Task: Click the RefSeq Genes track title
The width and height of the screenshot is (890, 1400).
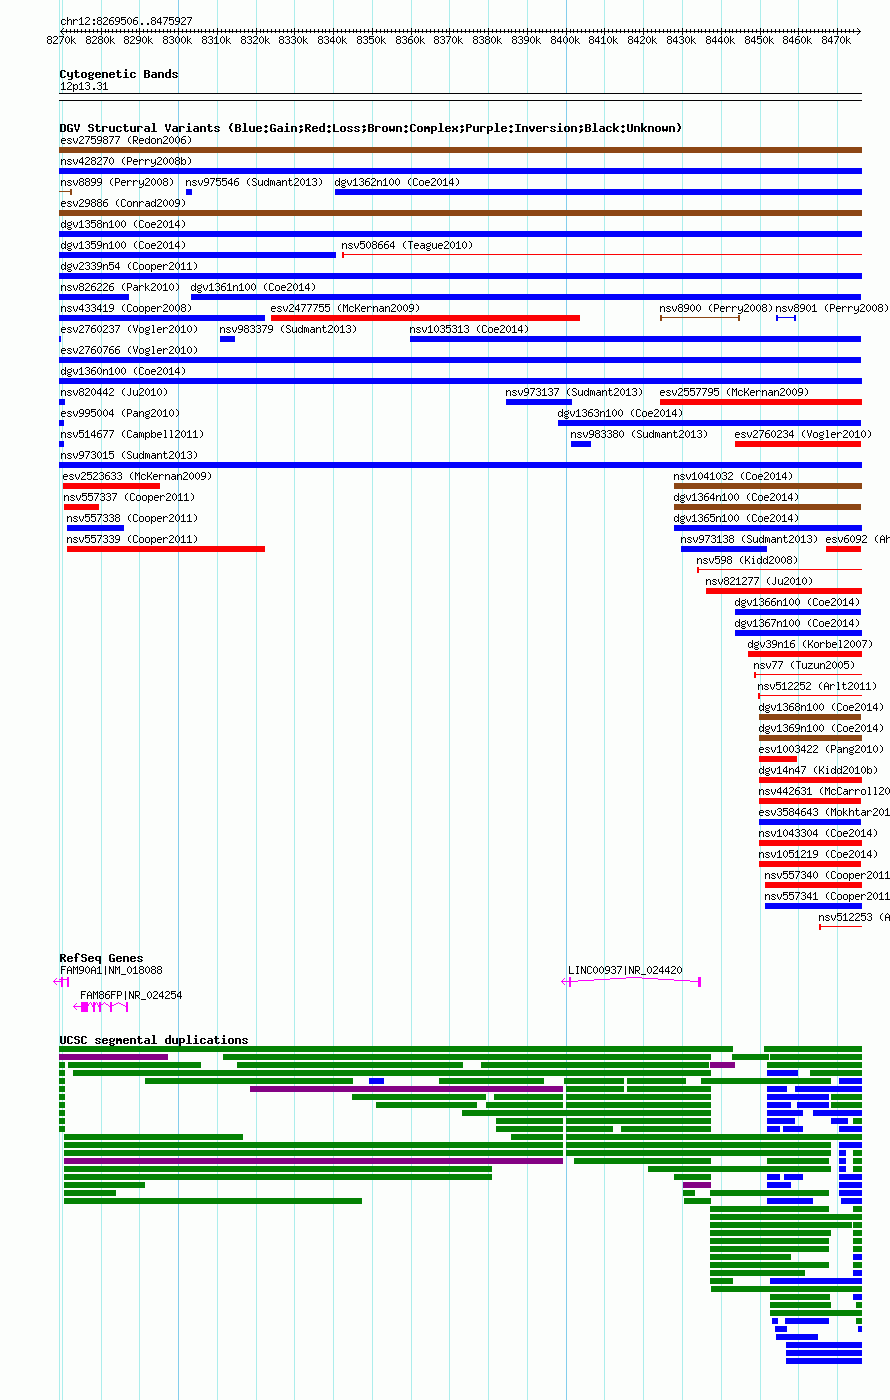Action: click(x=102, y=959)
